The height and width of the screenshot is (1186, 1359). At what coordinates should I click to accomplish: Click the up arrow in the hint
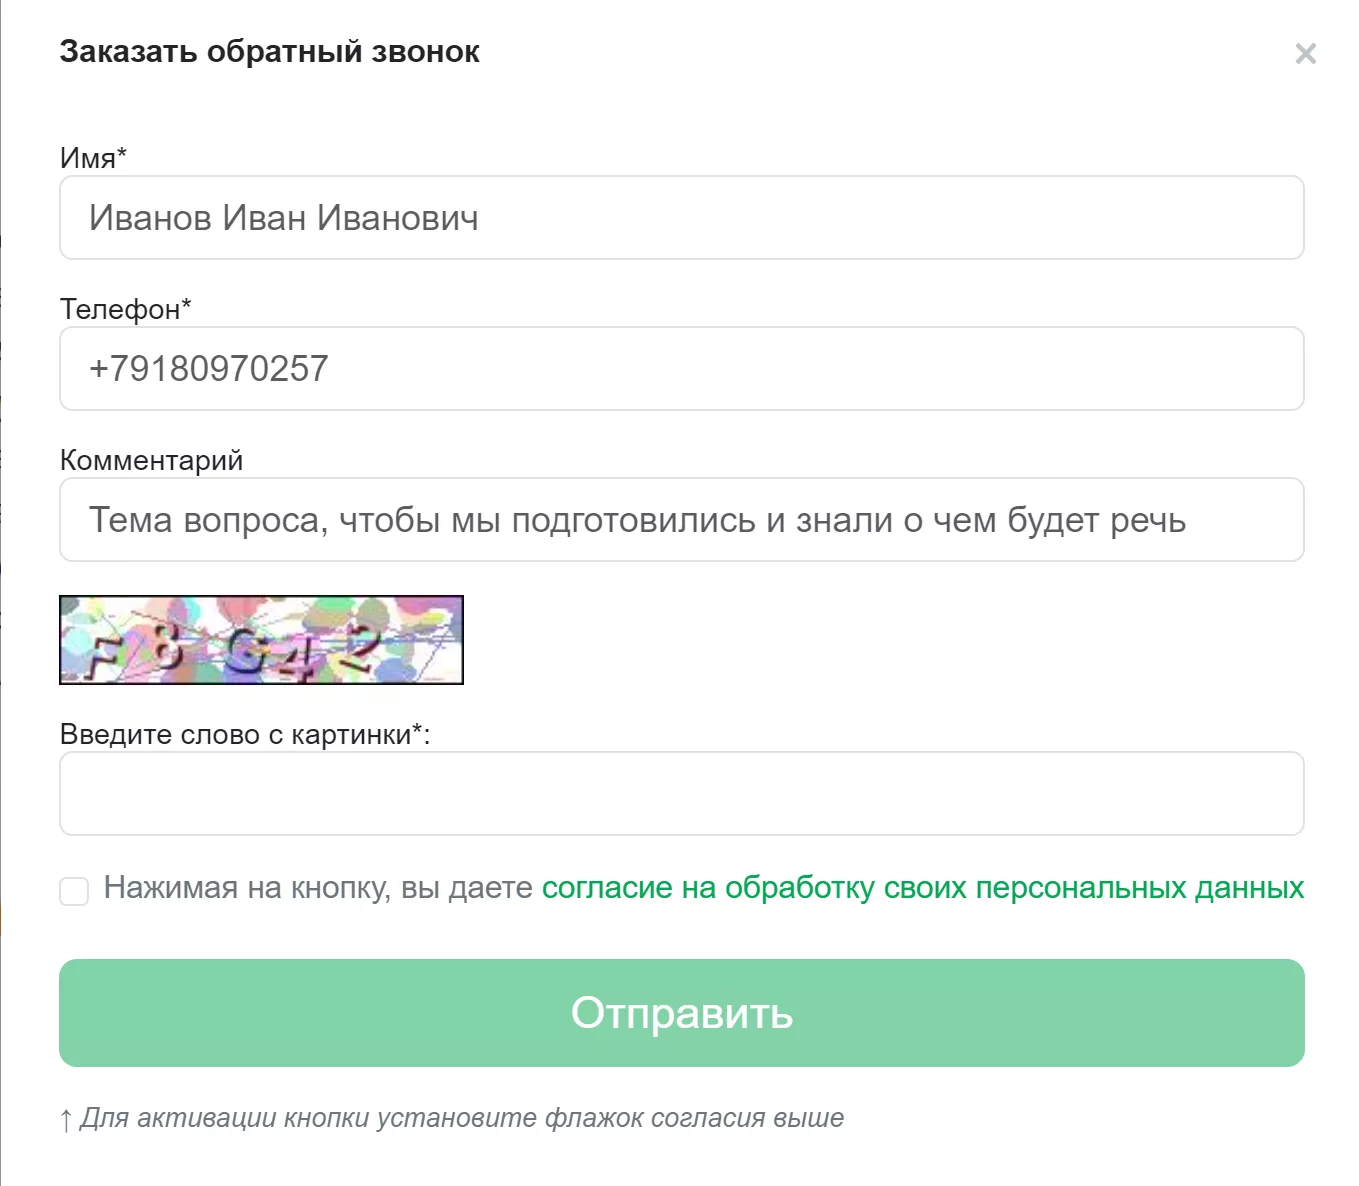coord(66,1120)
